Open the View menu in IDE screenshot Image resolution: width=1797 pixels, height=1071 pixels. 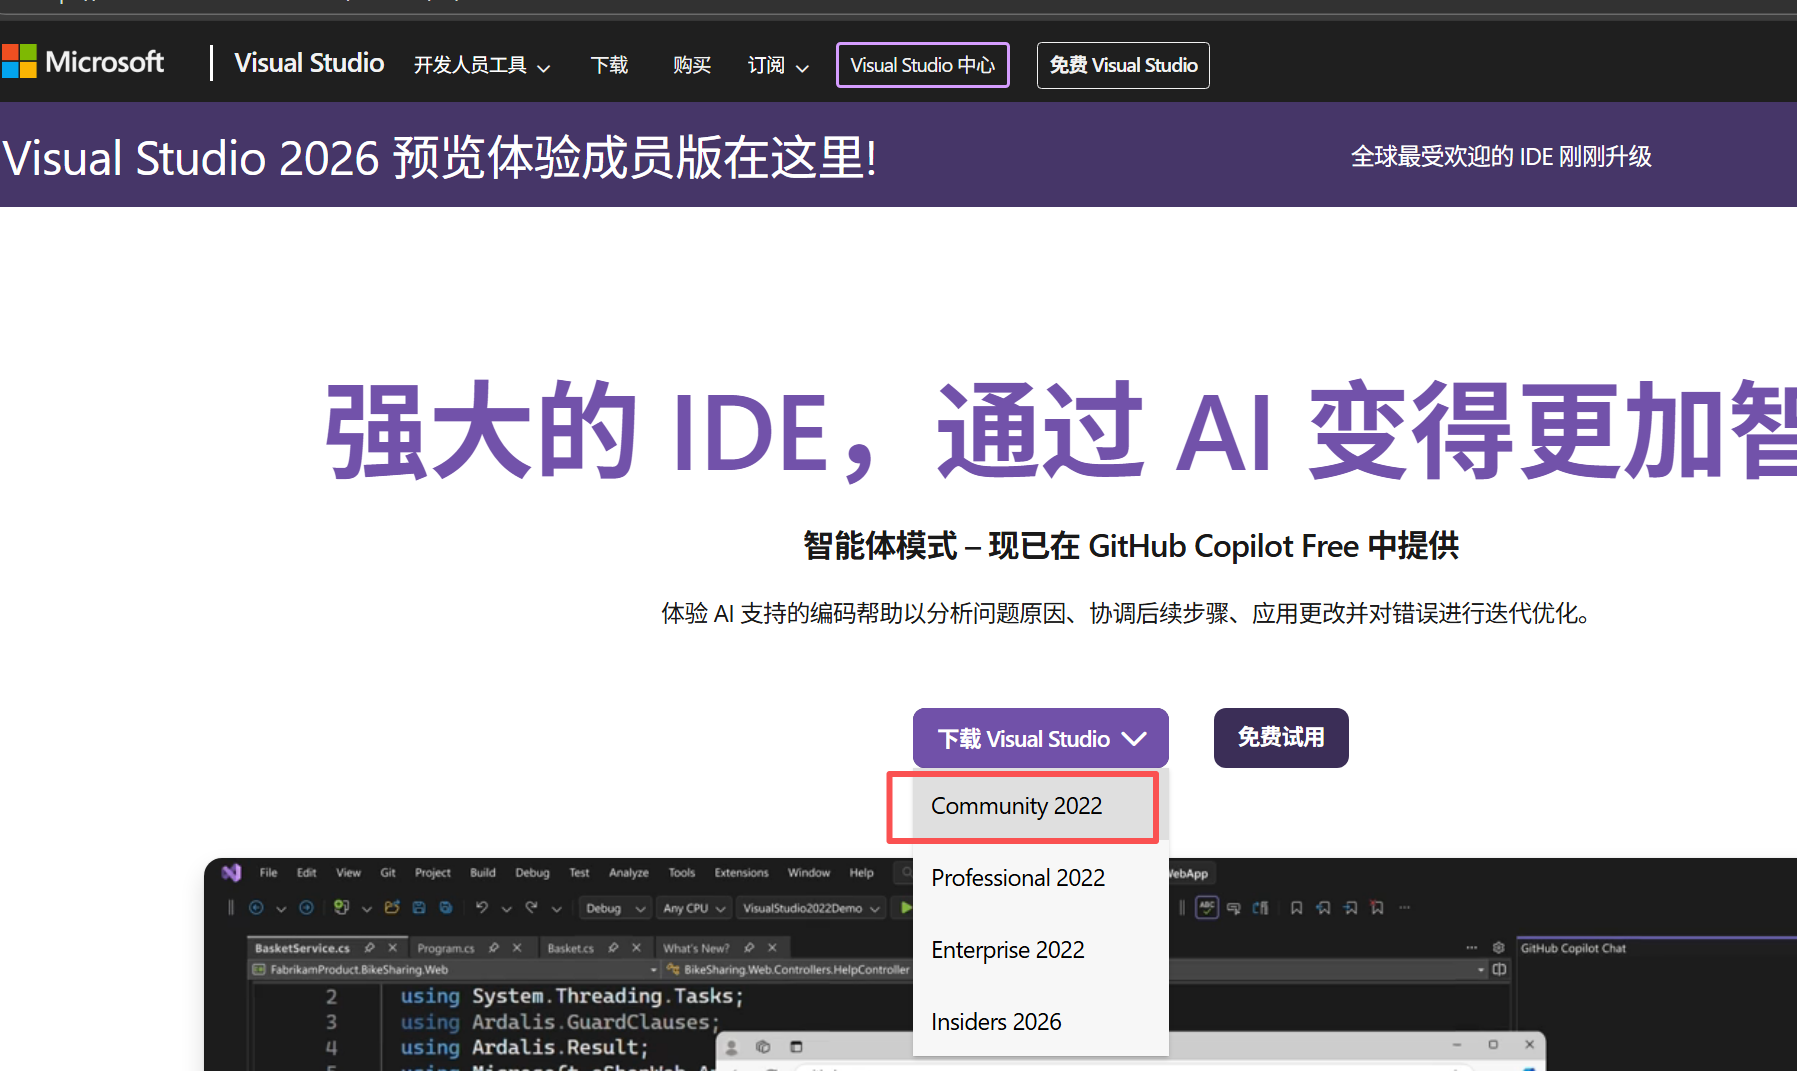click(x=348, y=873)
